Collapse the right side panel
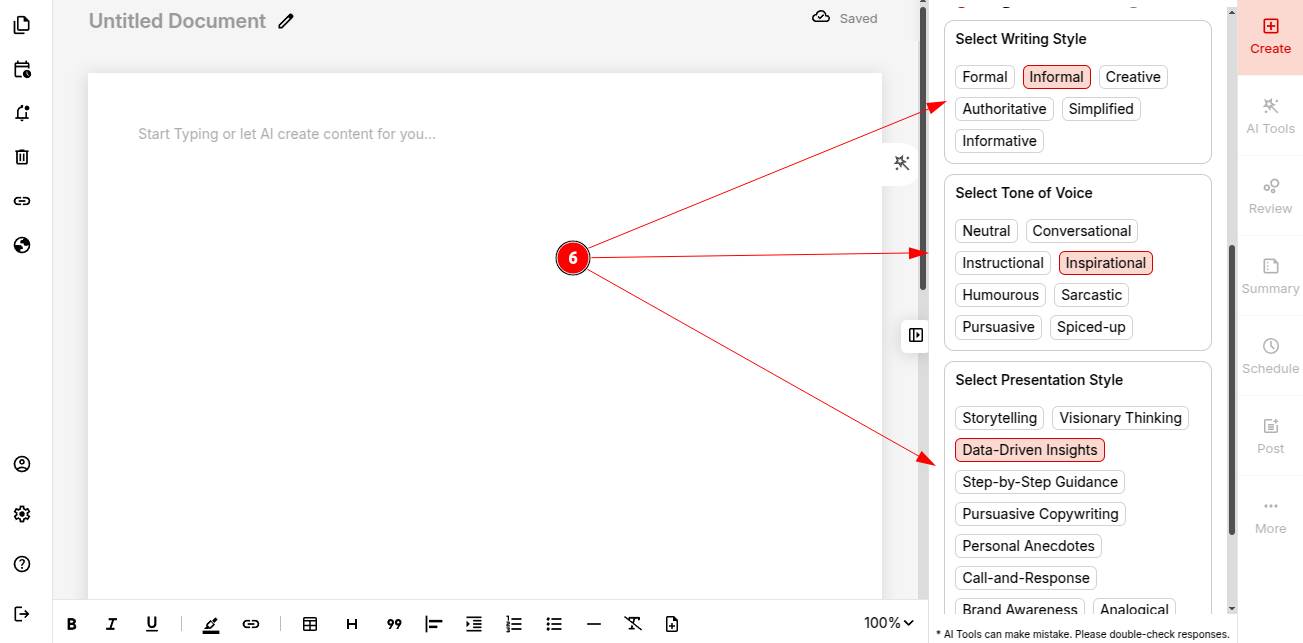 (x=916, y=335)
